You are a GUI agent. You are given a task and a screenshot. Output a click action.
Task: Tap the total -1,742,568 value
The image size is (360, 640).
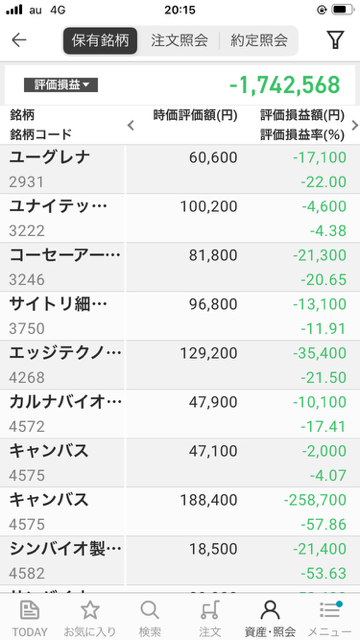point(284,85)
